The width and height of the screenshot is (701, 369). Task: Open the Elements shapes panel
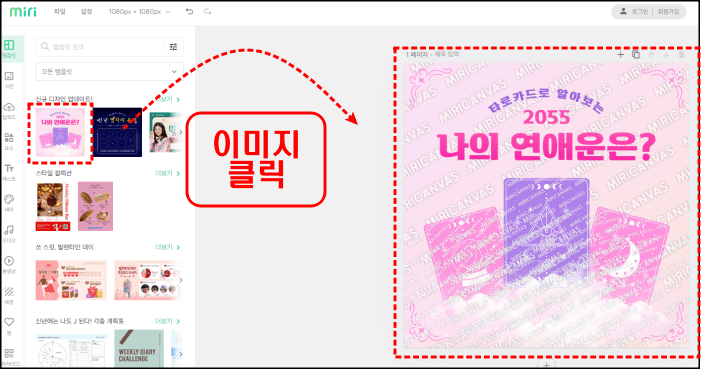[9, 141]
